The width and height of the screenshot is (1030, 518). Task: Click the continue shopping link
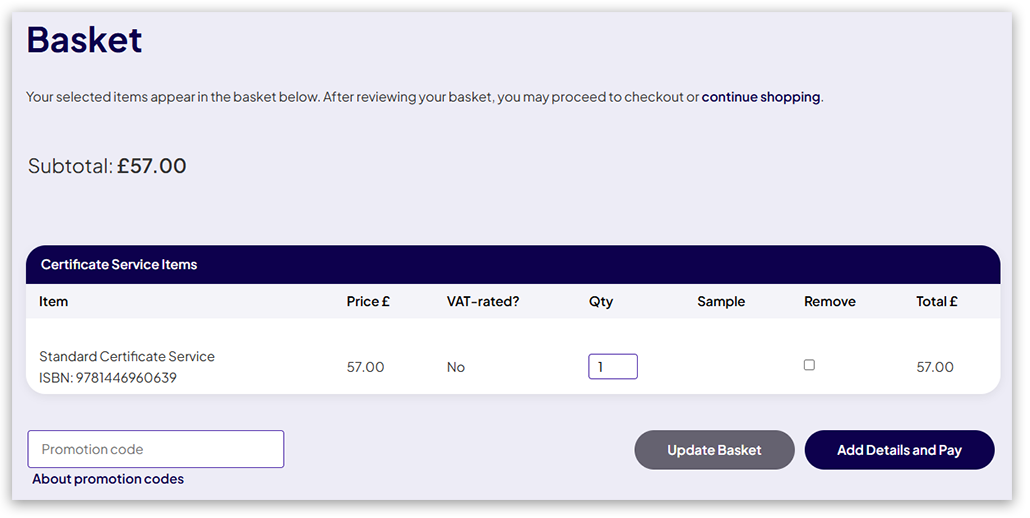[x=760, y=97]
